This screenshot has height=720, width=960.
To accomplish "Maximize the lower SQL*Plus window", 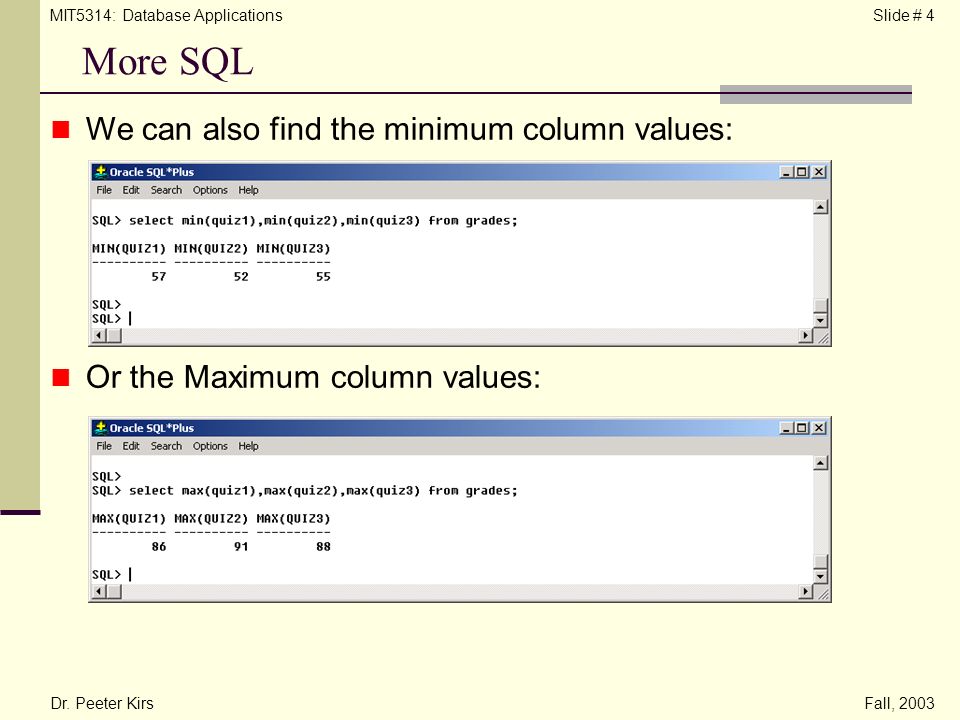I will pyautogui.click(x=801, y=428).
